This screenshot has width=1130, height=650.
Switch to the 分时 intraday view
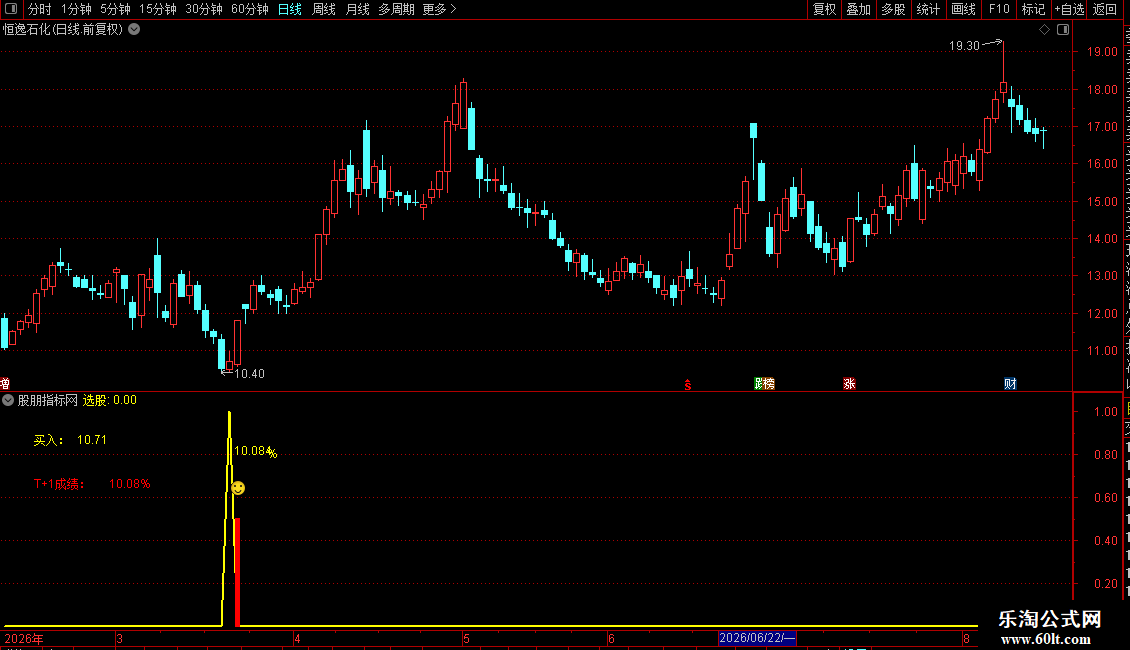click(x=40, y=9)
